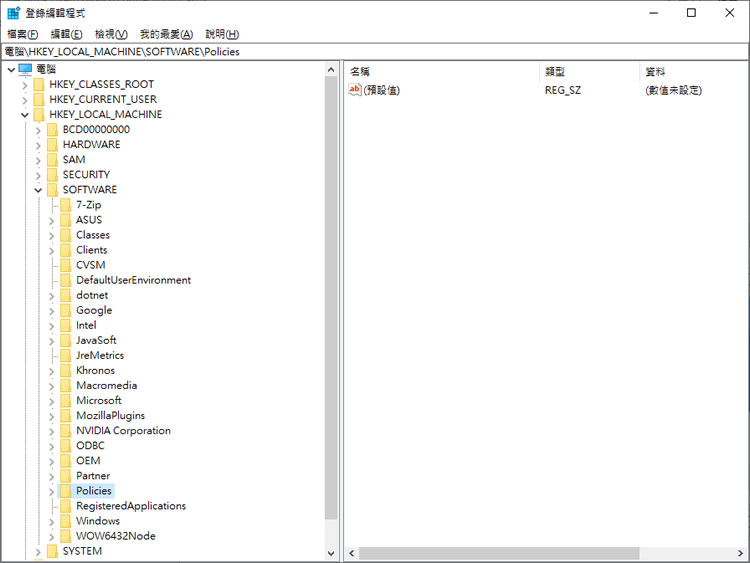Click the HARDWARE folder icon

(x=53, y=145)
